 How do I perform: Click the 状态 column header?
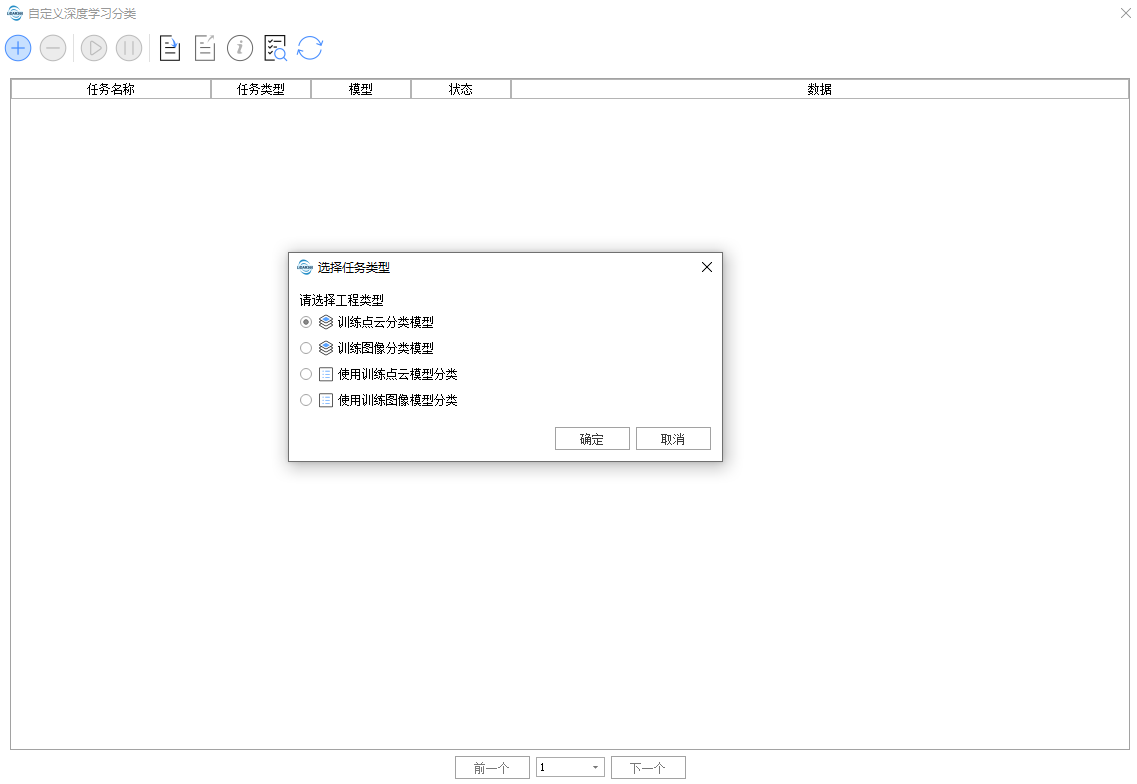[460, 89]
